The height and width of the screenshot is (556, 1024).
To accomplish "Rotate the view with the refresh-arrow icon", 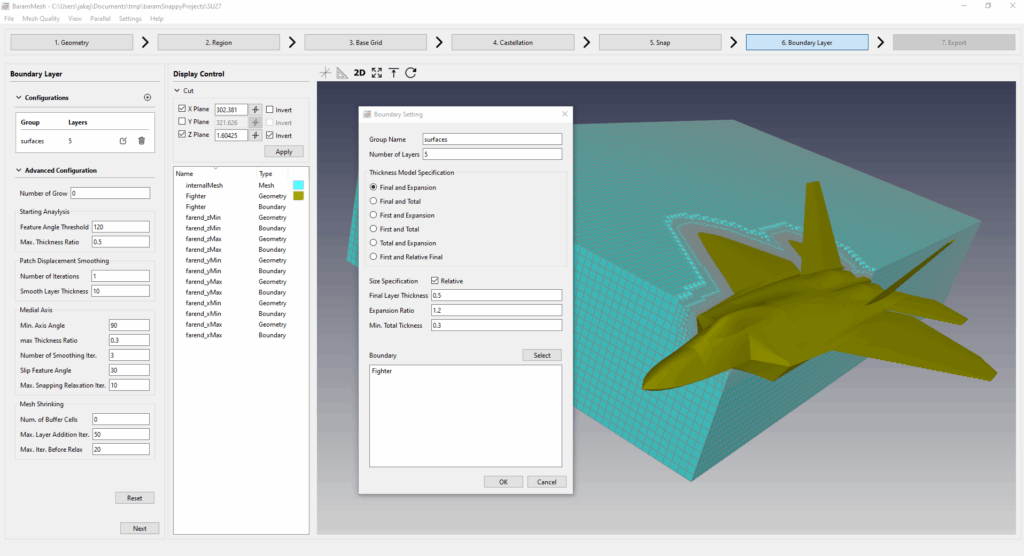I will 410,73.
